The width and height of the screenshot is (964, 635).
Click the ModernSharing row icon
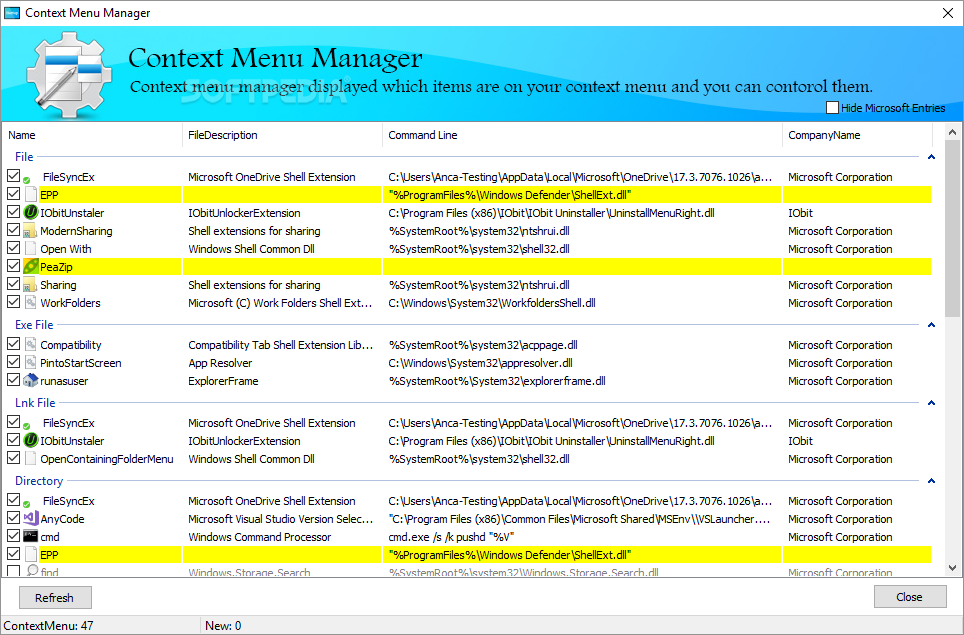31,231
